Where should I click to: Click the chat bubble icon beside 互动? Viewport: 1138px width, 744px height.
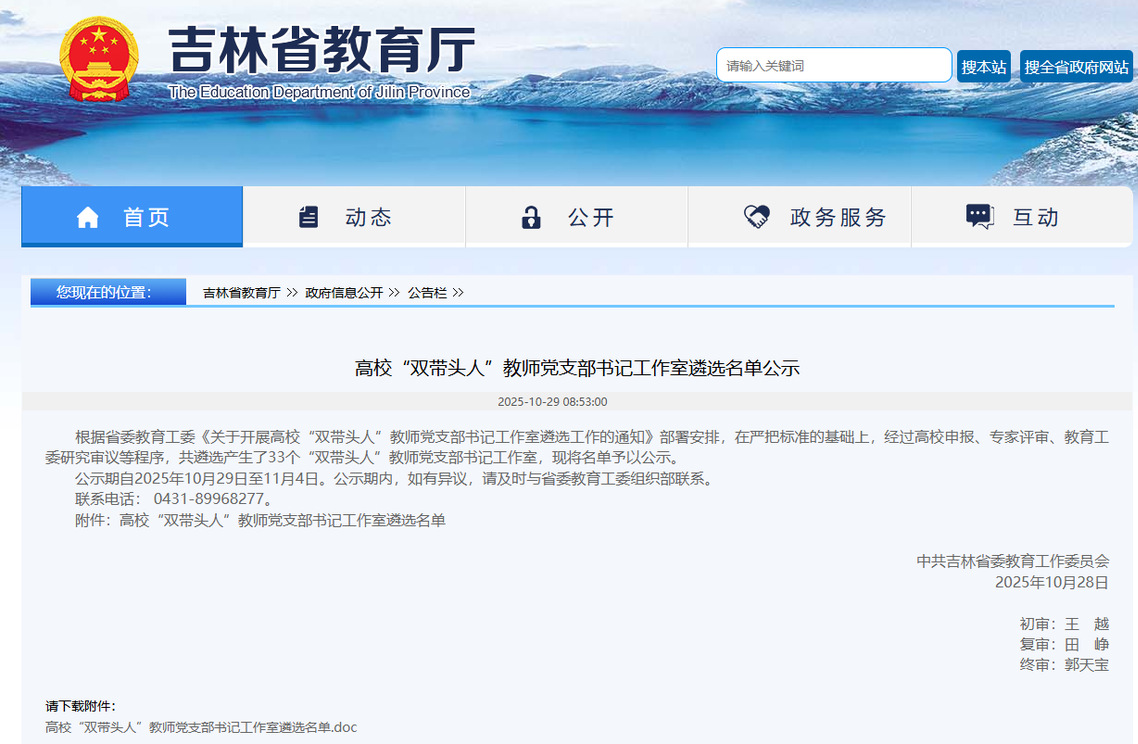point(979,217)
